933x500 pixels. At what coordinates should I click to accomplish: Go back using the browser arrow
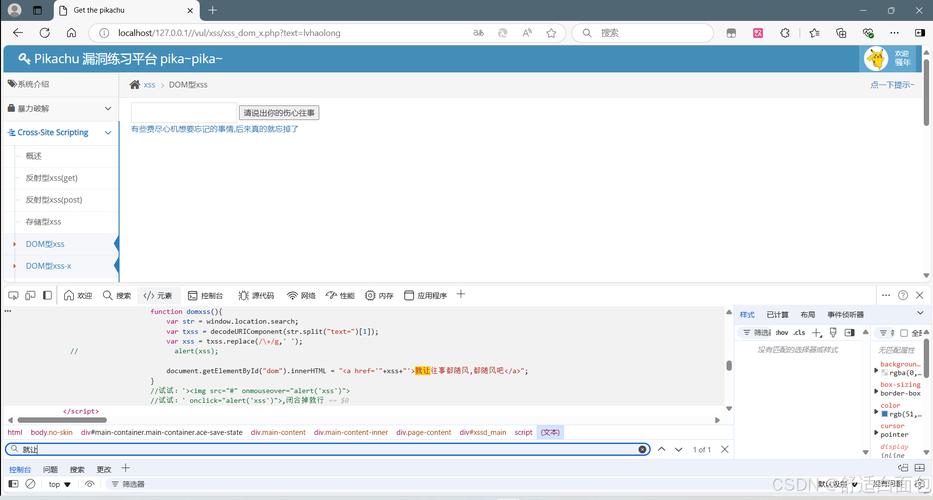(18, 33)
